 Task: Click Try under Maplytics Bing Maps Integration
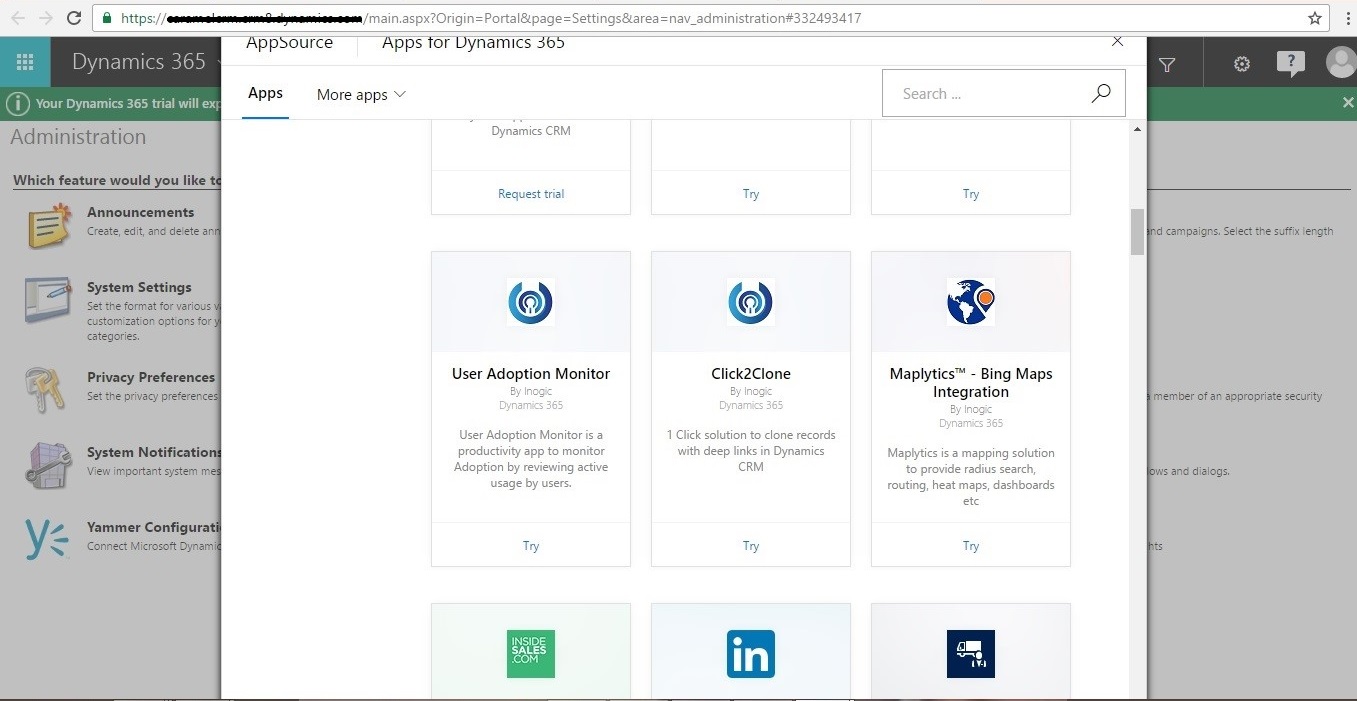coord(970,546)
